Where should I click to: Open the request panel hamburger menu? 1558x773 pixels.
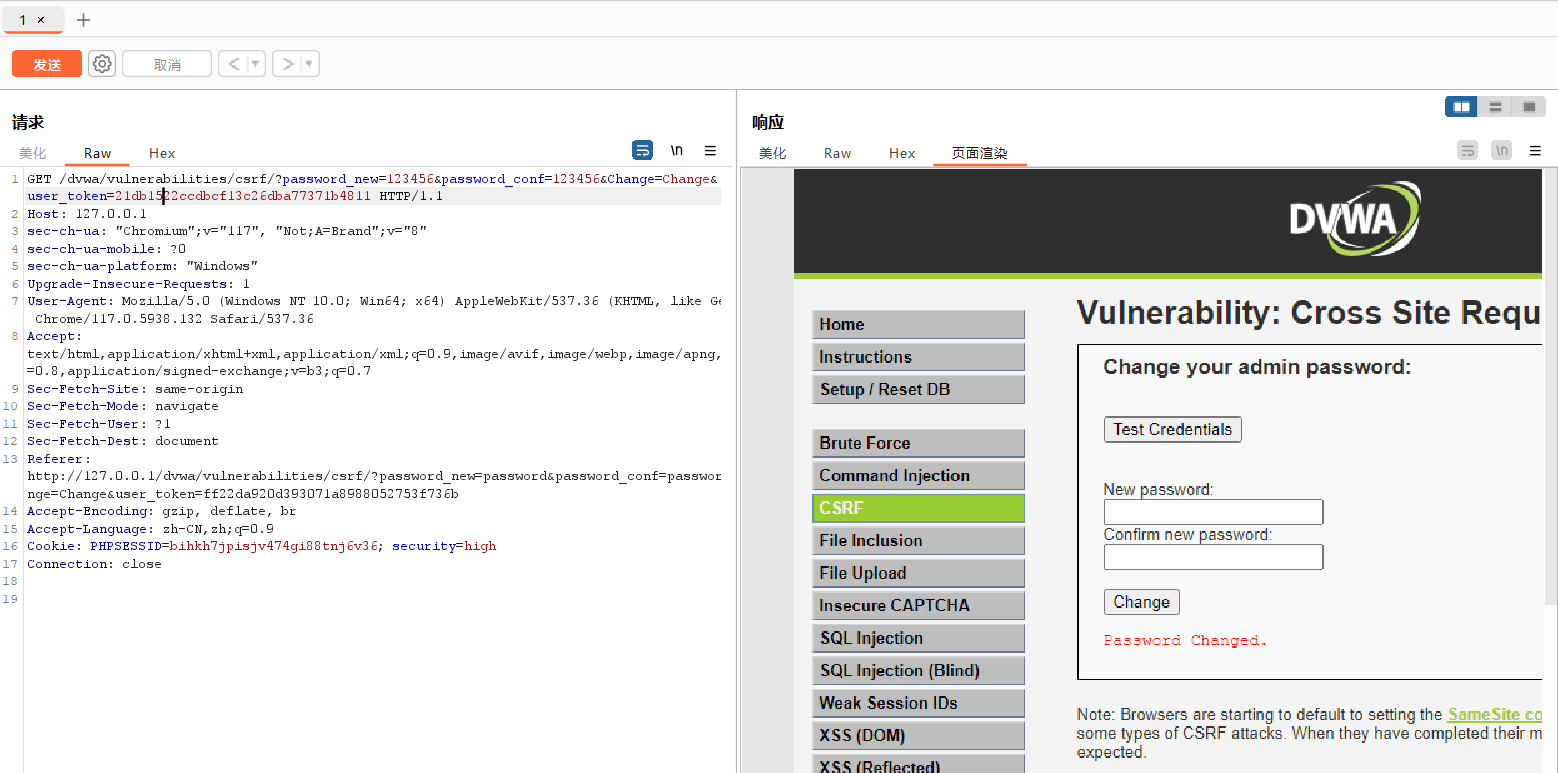click(x=710, y=151)
